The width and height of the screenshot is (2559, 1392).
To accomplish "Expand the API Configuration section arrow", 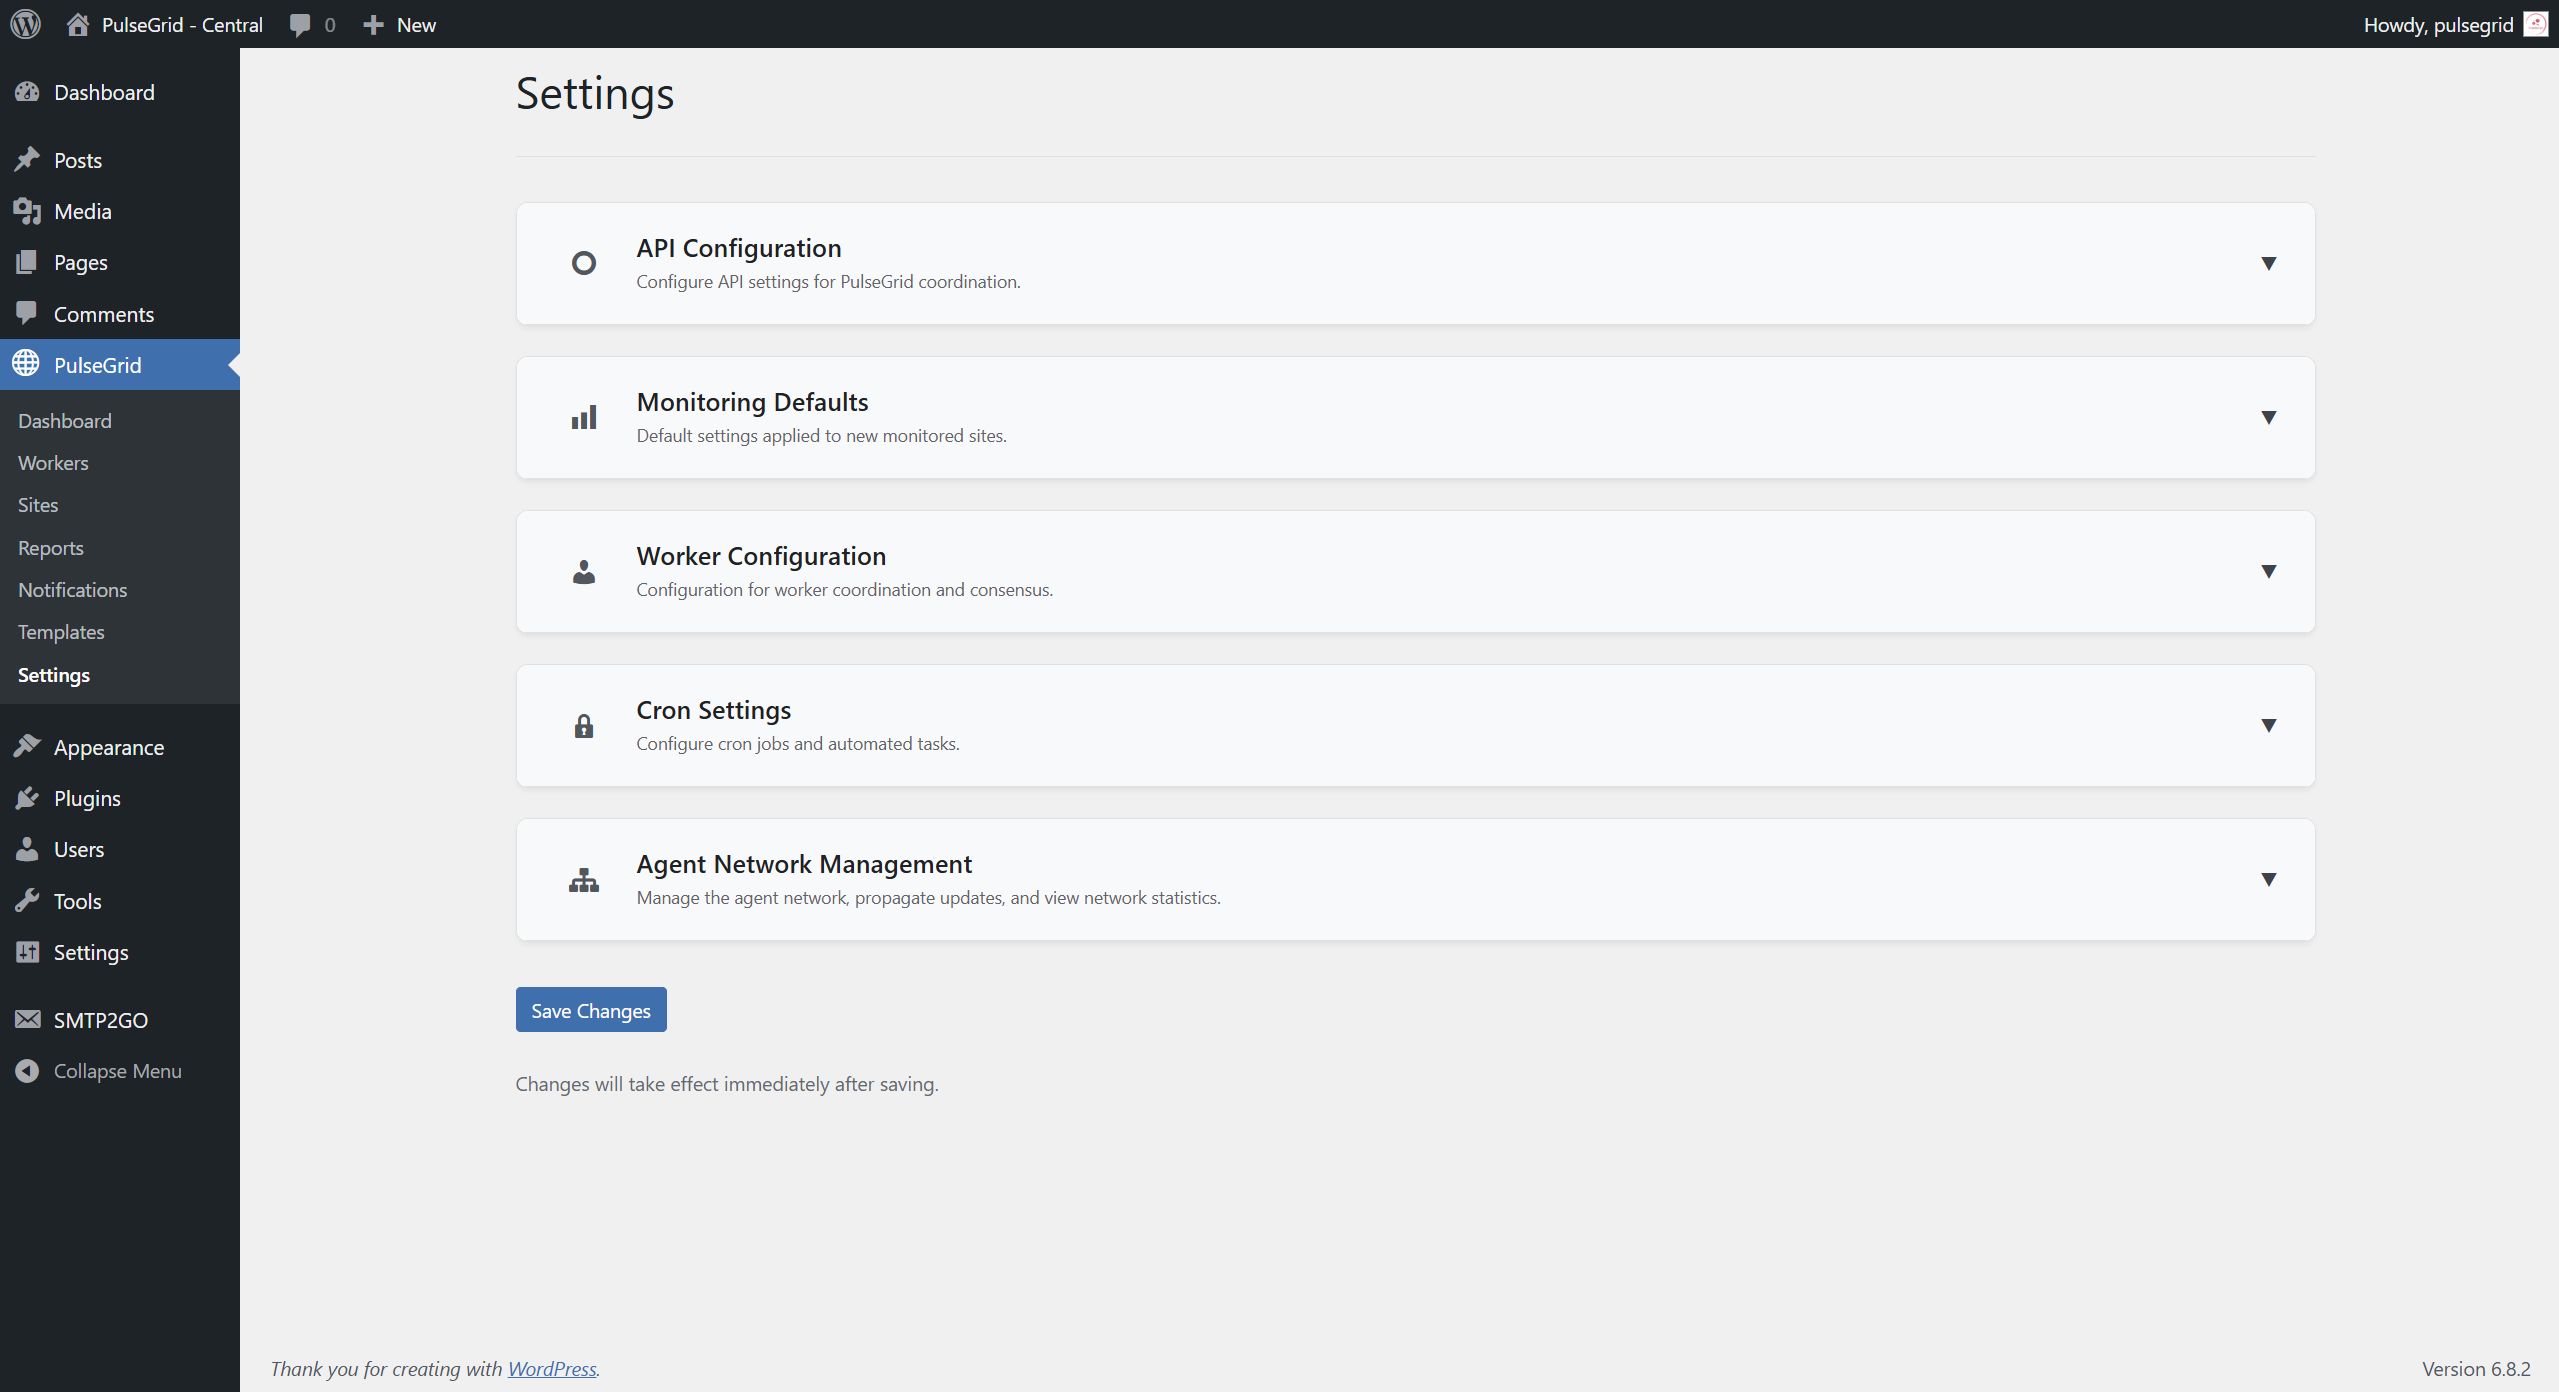I will click(2268, 263).
